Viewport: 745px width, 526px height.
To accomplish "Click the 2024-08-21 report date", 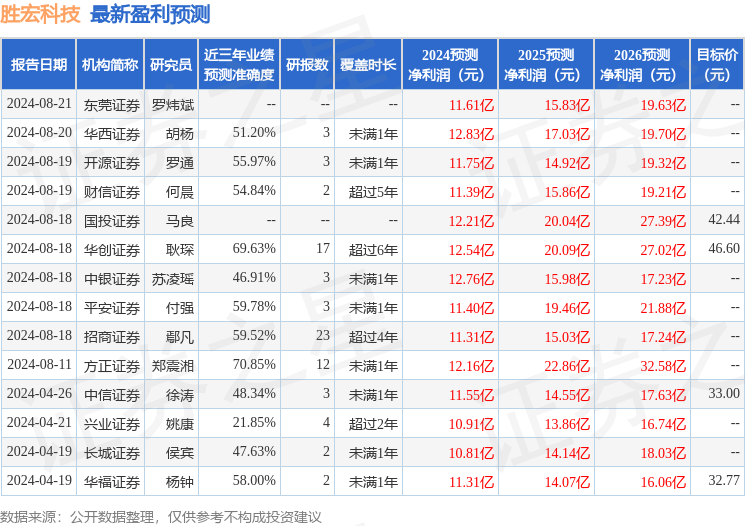I will point(39,103).
